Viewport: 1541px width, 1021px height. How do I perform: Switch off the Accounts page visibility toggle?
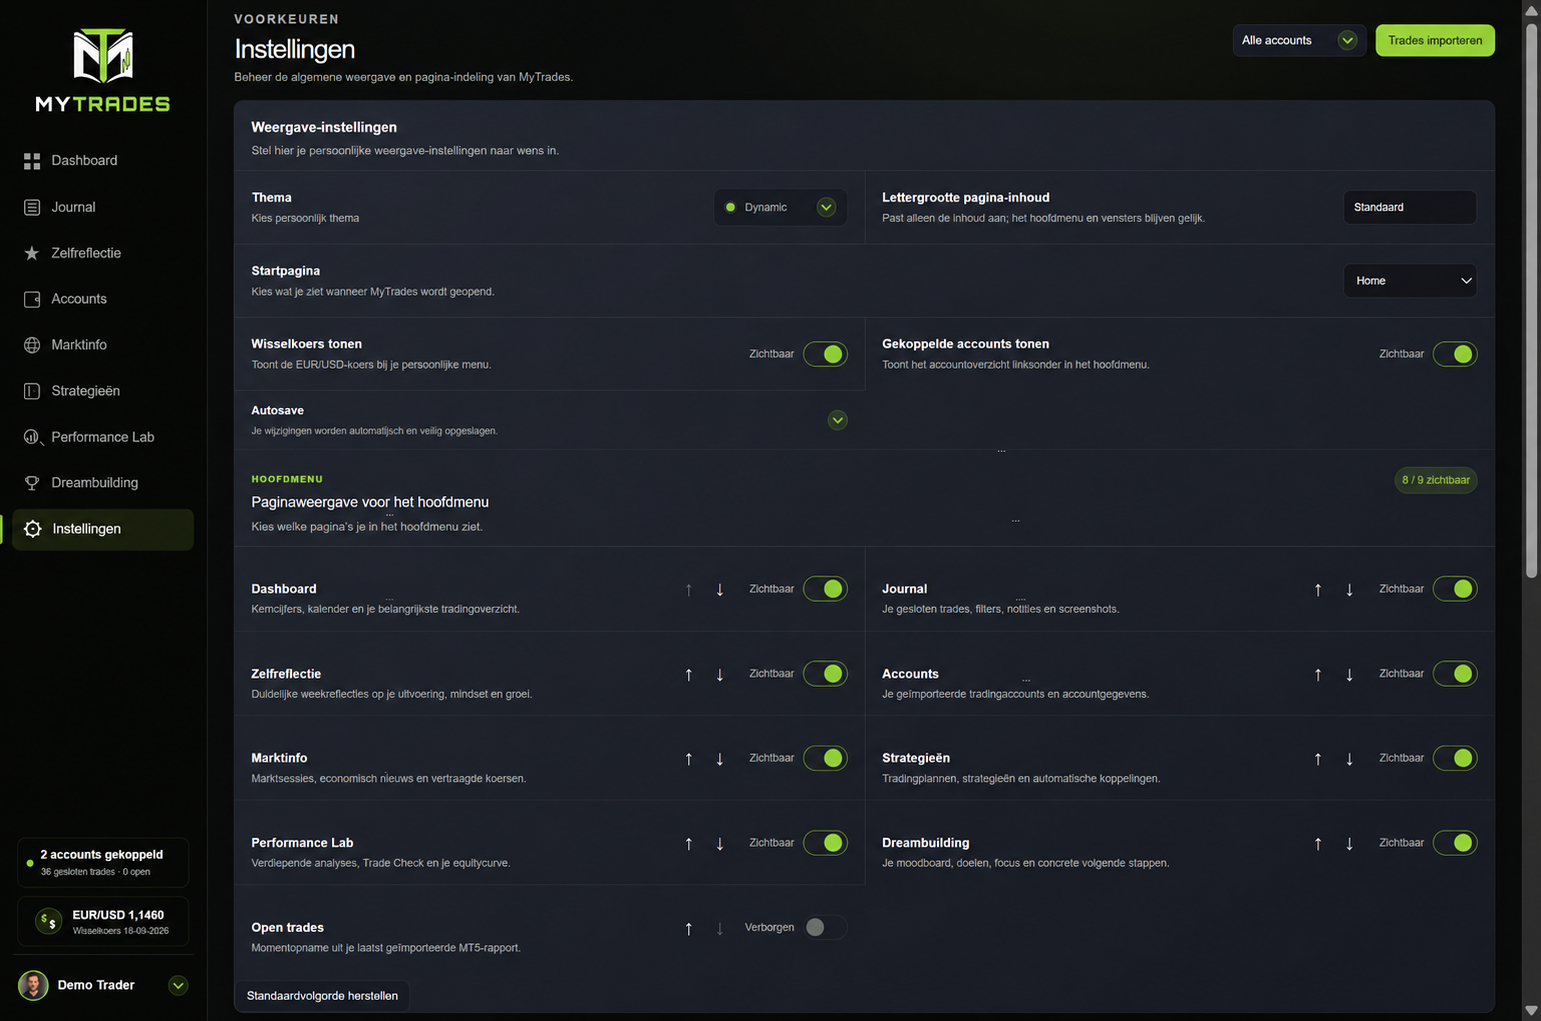click(1455, 674)
